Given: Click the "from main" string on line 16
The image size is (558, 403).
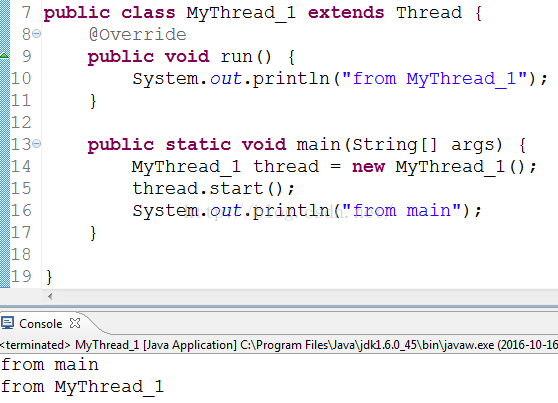Looking at the screenshot, I should [401, 210].
